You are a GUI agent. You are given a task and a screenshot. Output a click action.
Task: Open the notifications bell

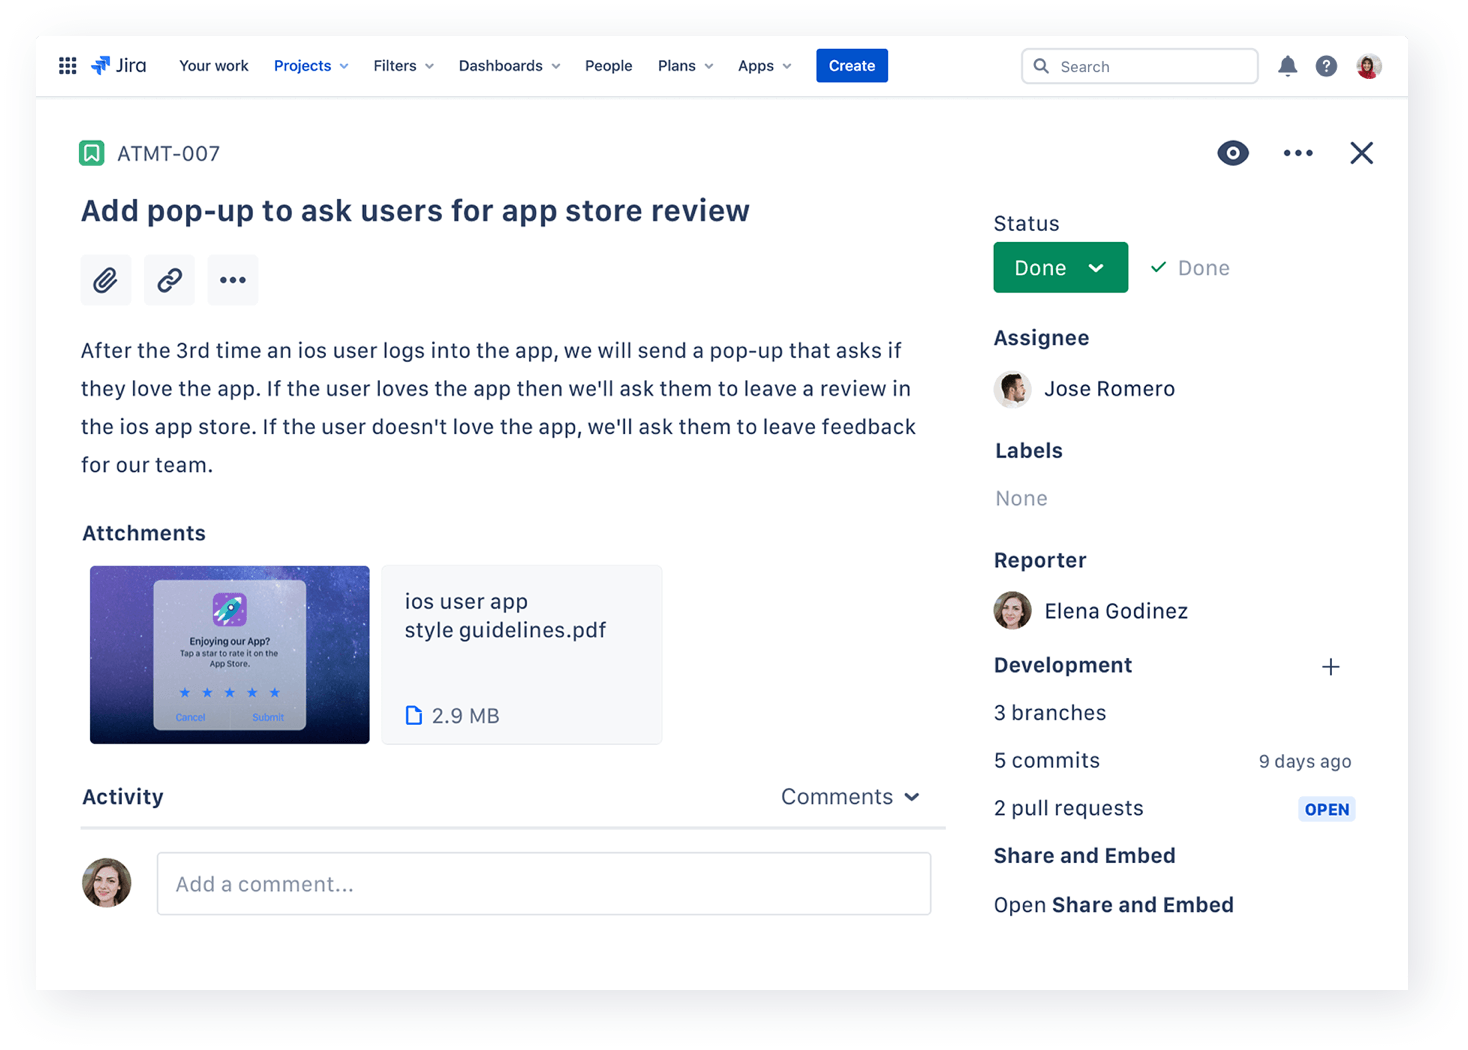1287,66
